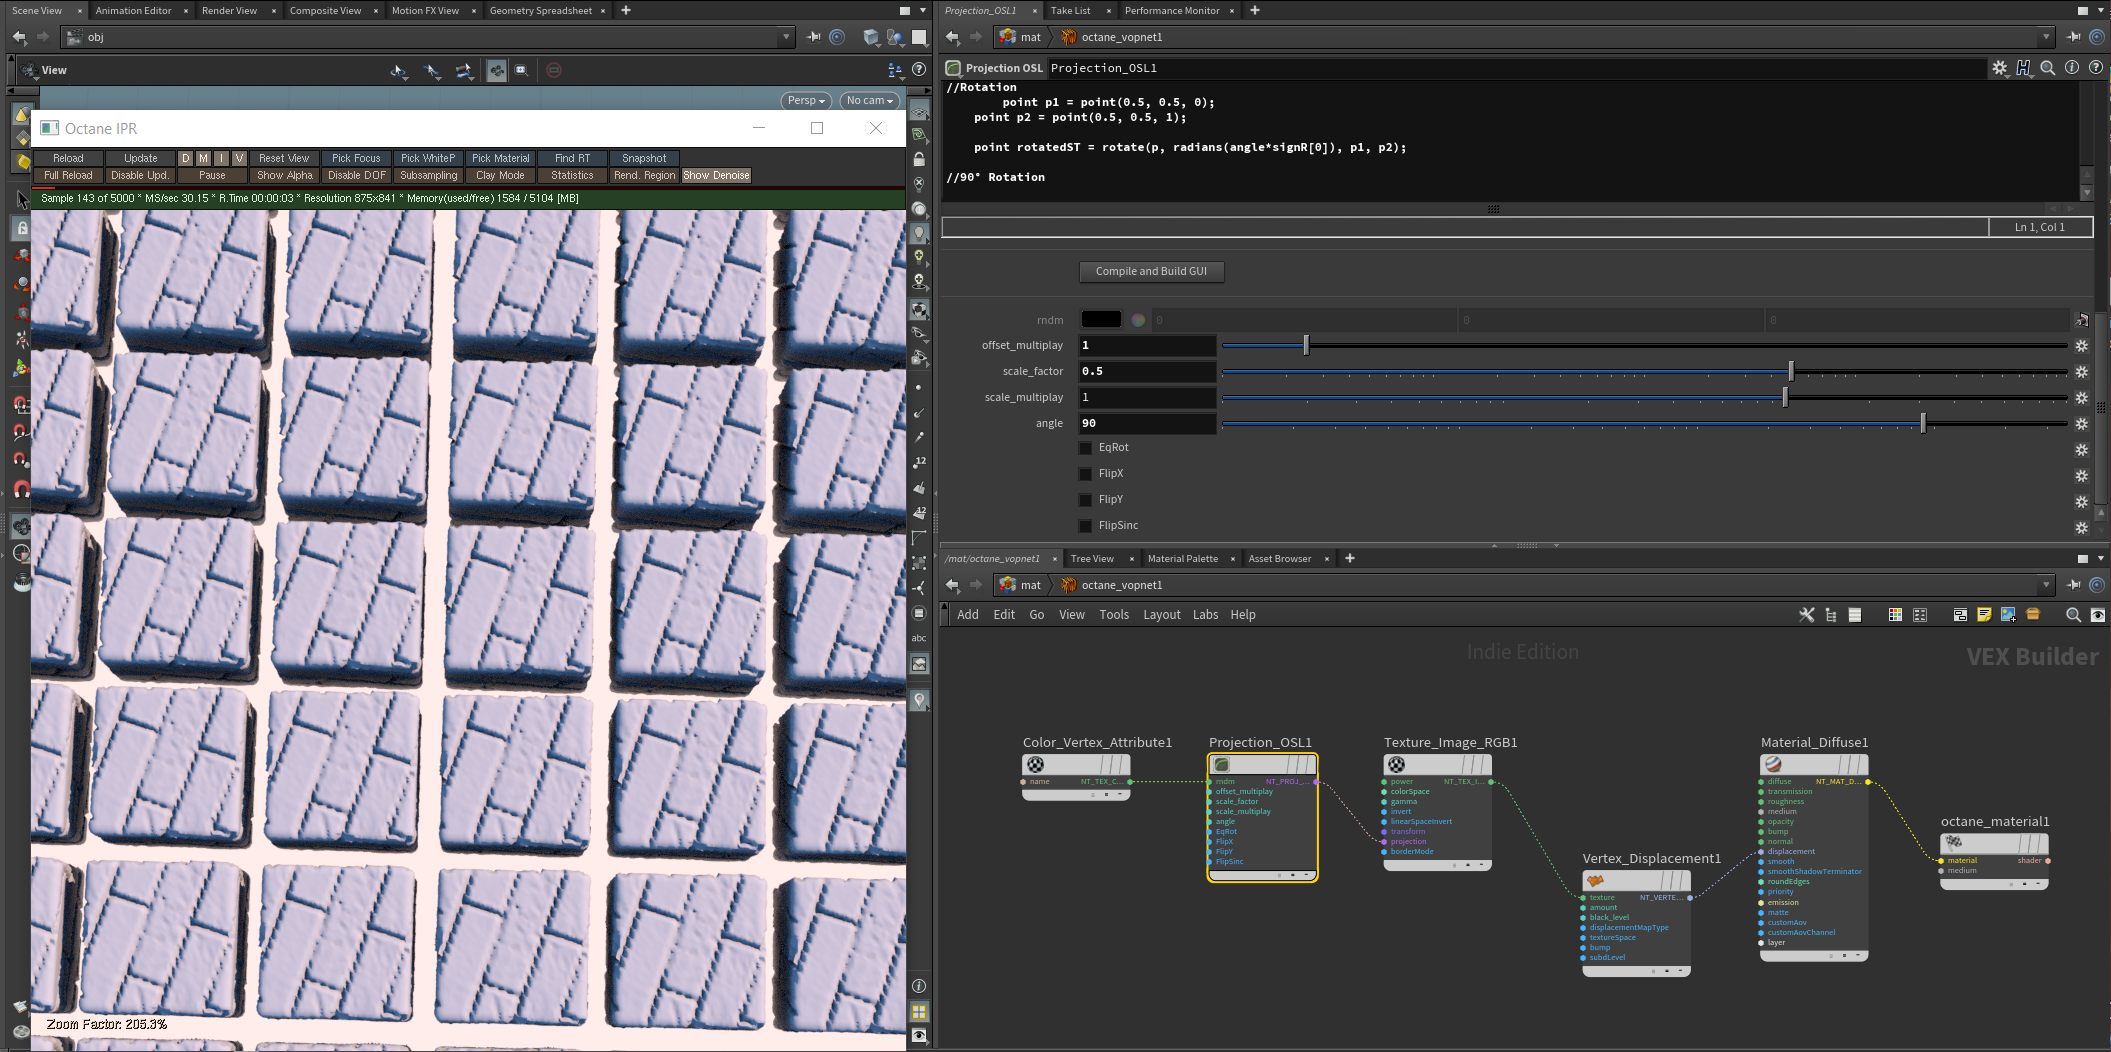This screenshot has width=2111, height=1052.
Task: Switch to the Geometry Spreadsheet tab
Action: [541, 10]
